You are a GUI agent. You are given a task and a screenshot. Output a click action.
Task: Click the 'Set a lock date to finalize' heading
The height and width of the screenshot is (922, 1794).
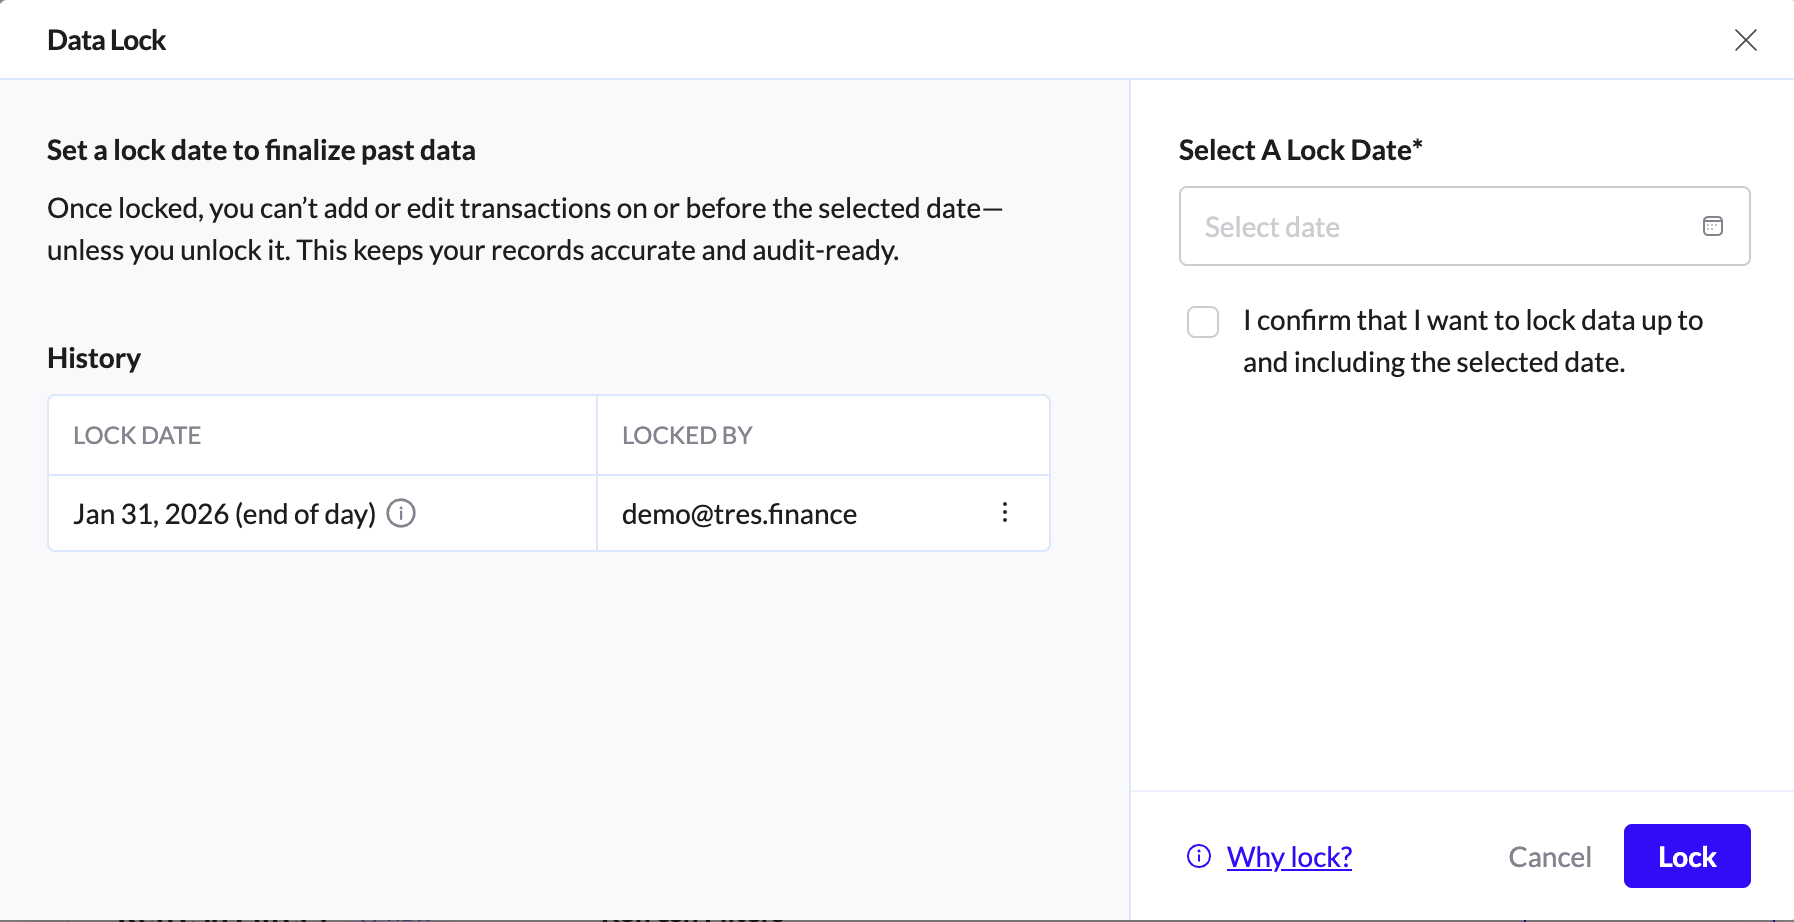point(261,150)
